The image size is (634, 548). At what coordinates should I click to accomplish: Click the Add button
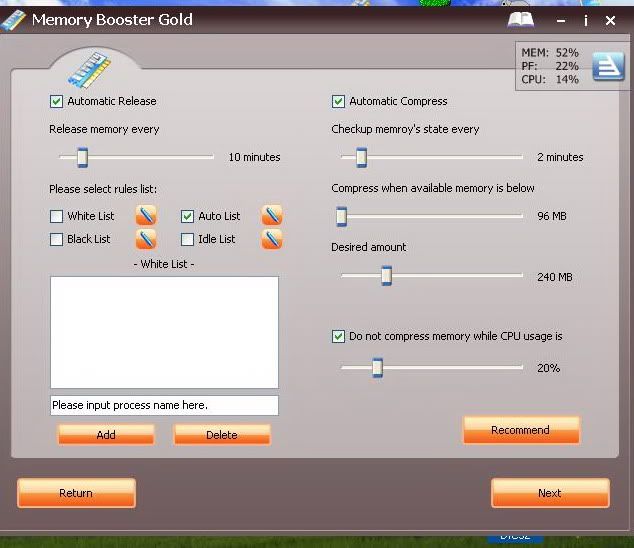pyautogui.click(x=106, y=435)
